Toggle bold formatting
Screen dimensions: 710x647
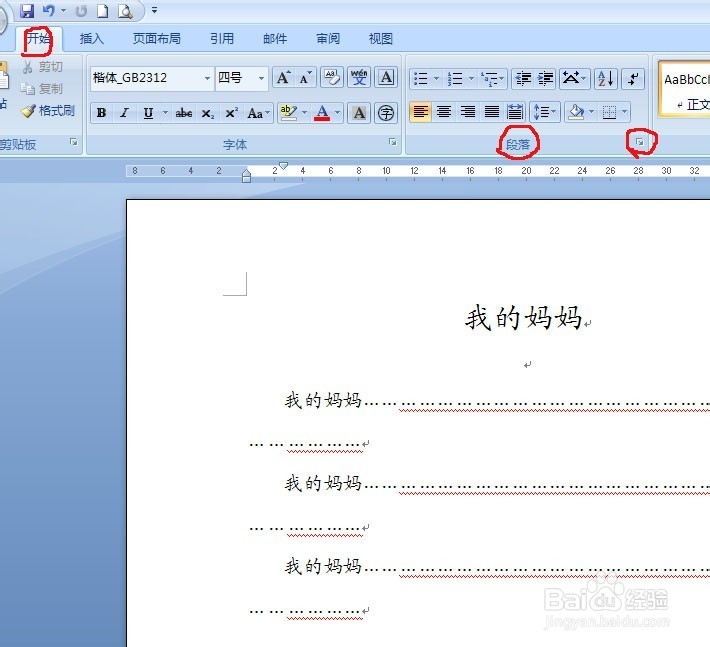click(101, 113)
